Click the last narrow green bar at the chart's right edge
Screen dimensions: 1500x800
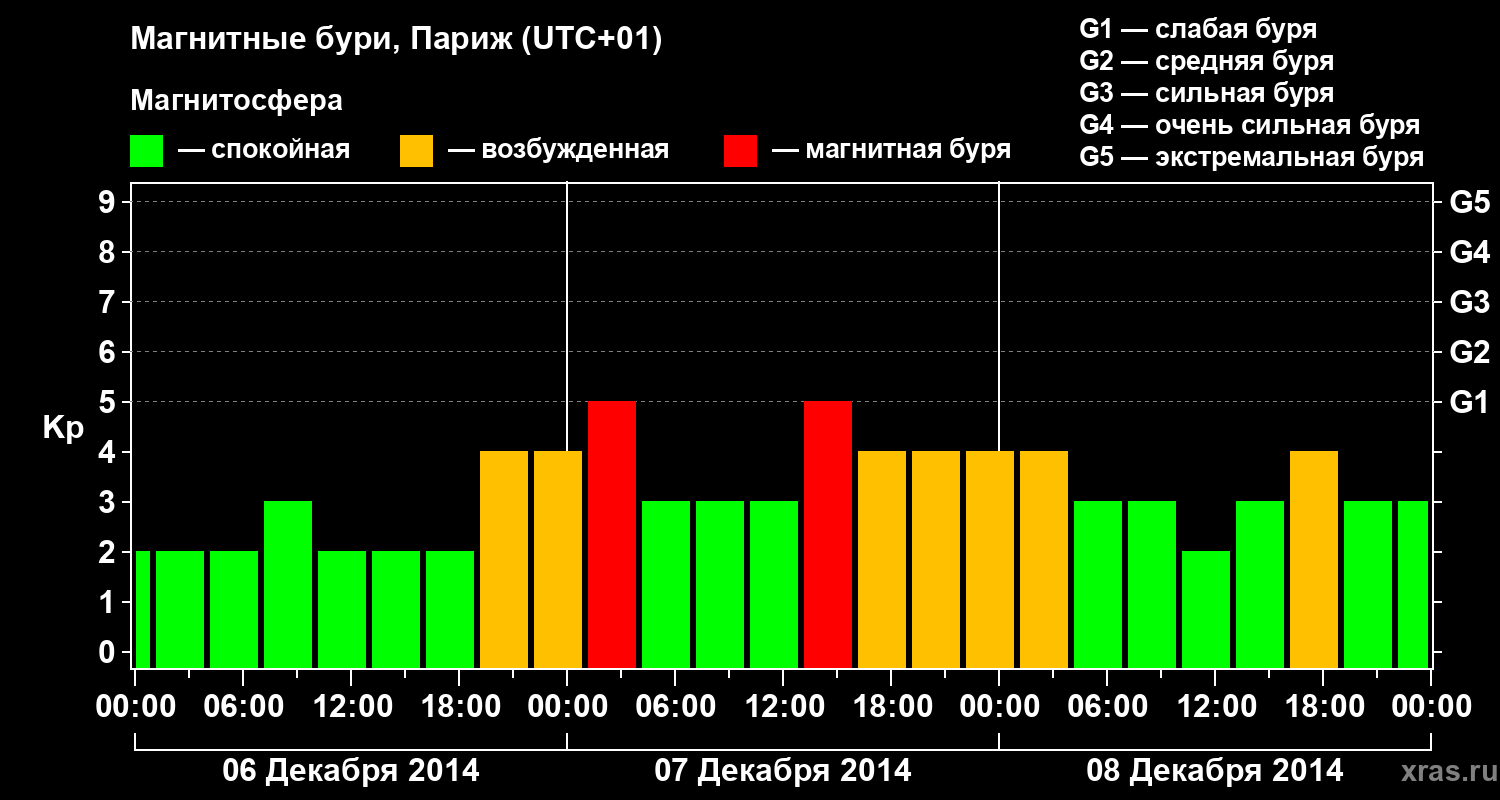pos(1413,585)
